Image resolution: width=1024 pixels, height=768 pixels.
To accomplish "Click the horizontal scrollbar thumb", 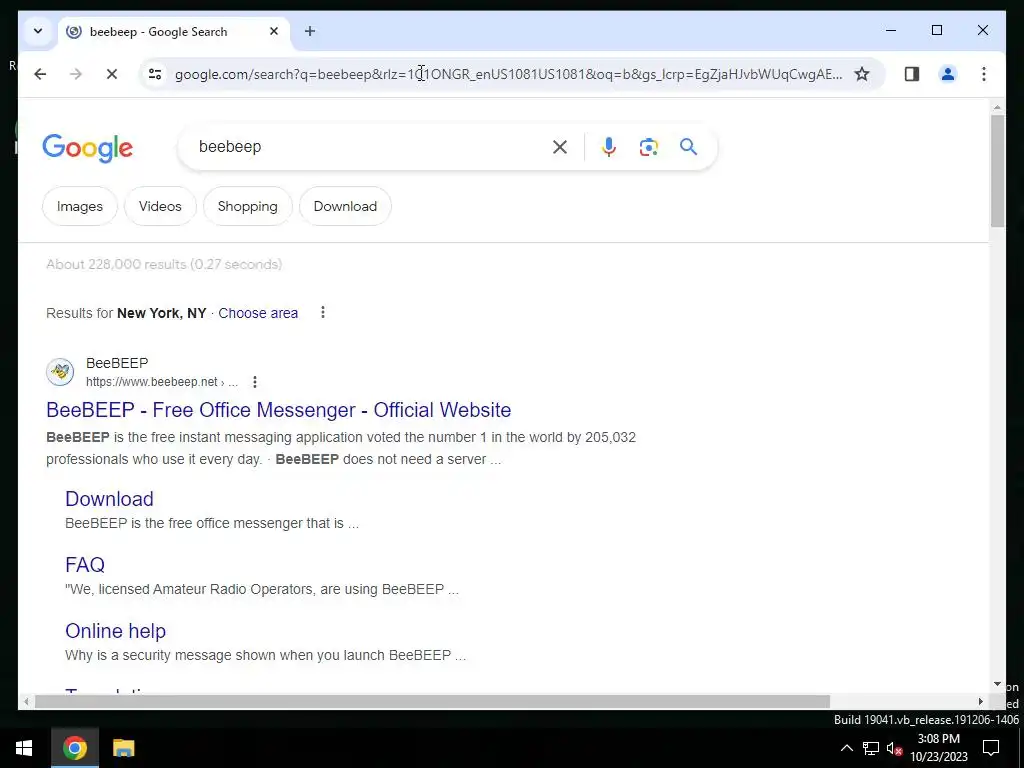I will pos(432,702).
